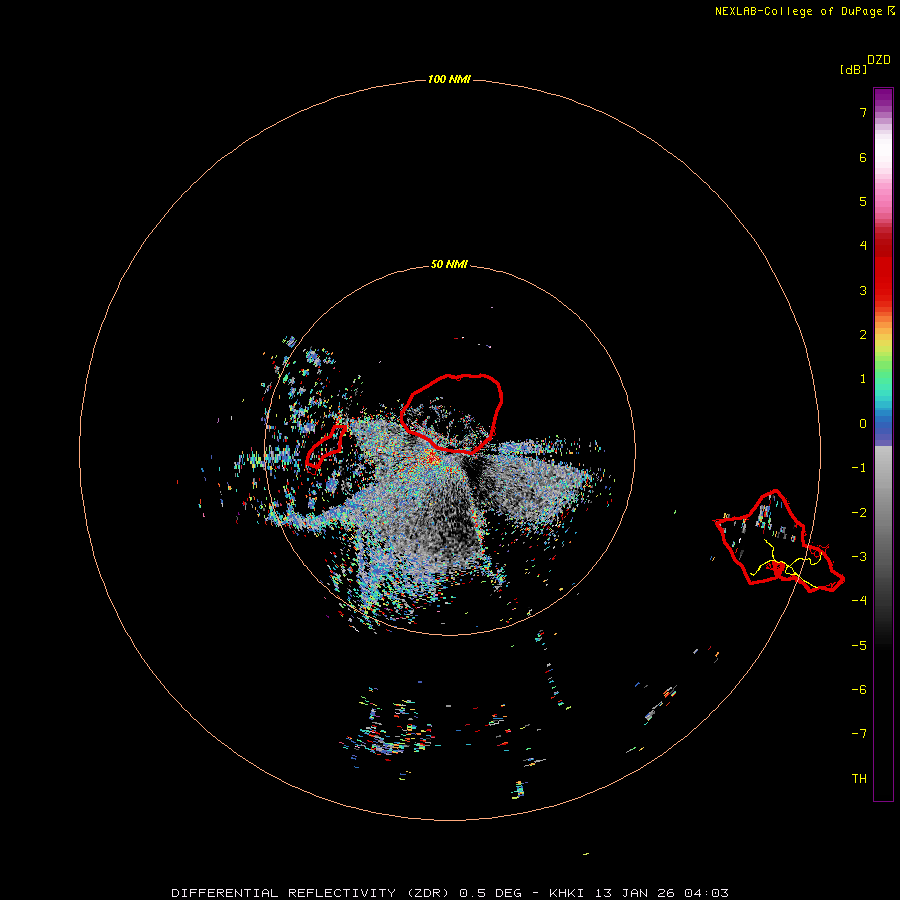Viewport: 900px width, 900px height.
Task: Click the 13 JAN 26 04:03 timestamp
Action: click(x=662, y=893)
